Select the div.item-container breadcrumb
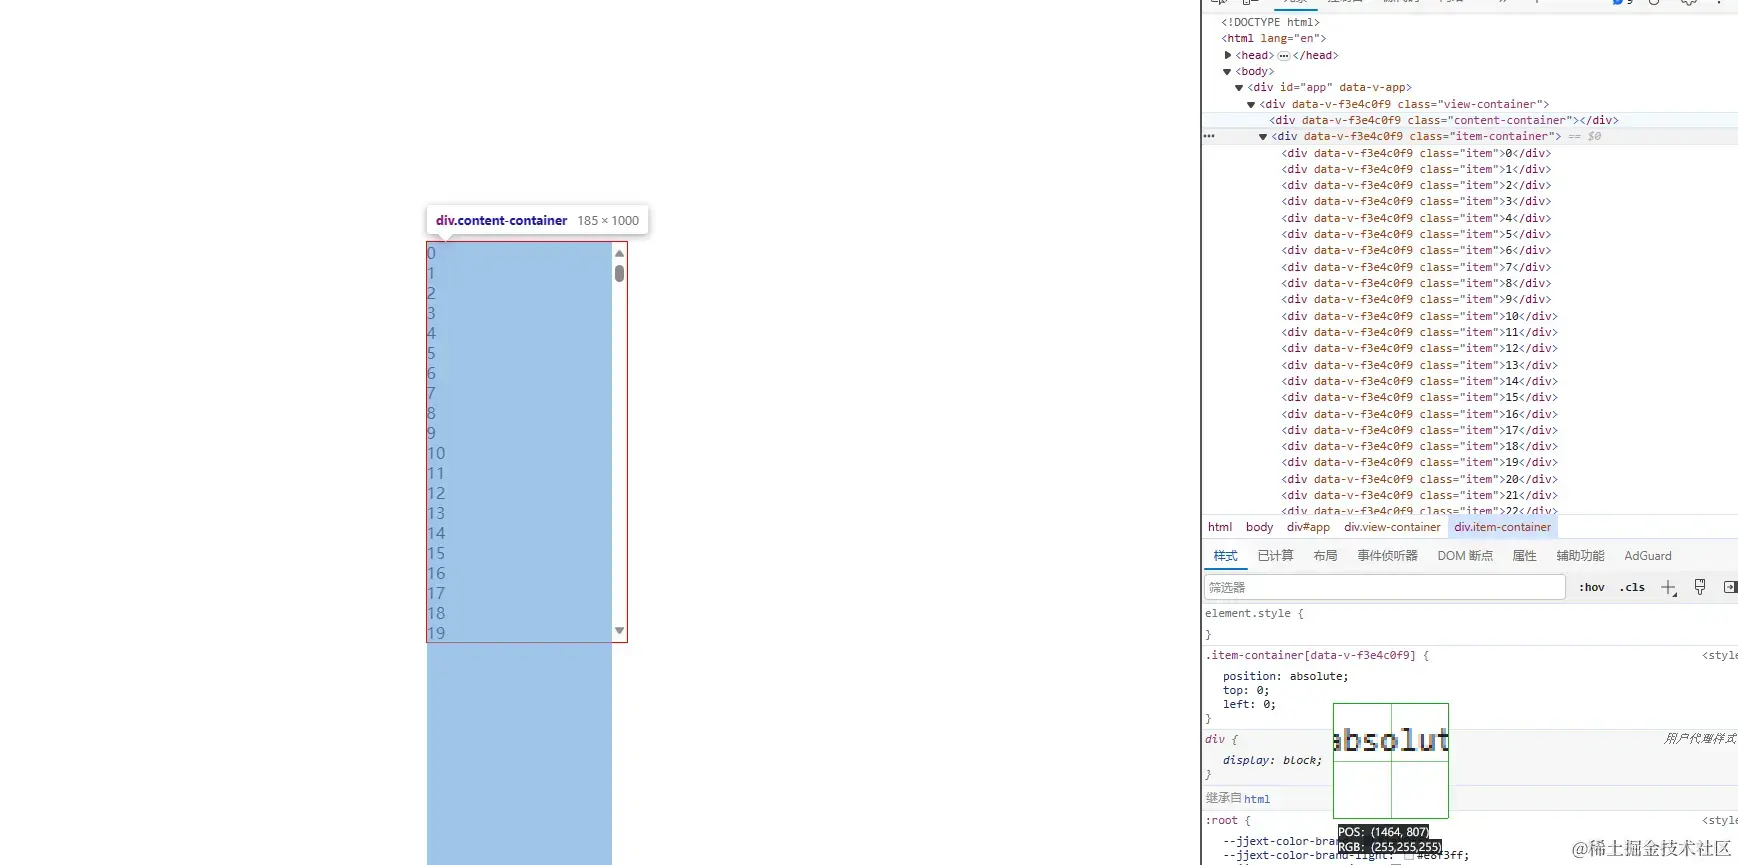The height and width of the screenshot is (865, 1738). click(x=1502, y=527)
